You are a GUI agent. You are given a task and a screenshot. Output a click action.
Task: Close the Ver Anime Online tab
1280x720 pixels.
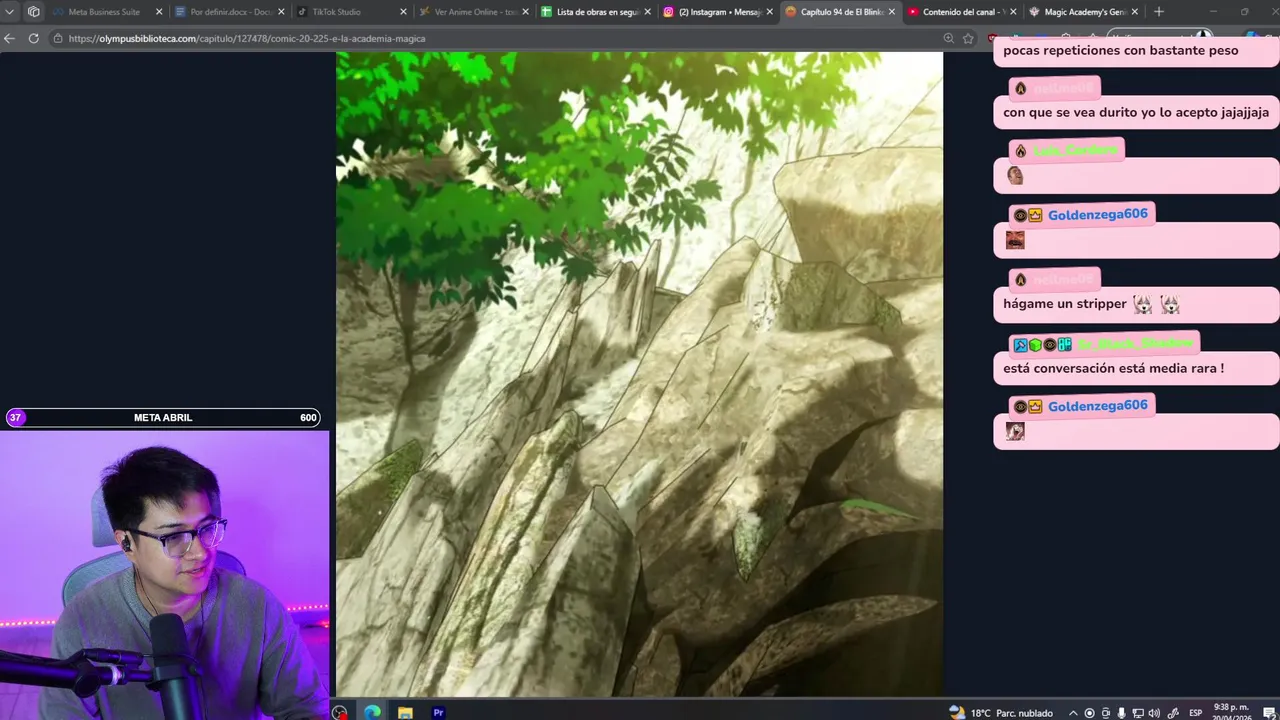pyautogui.click(x=525, y=12)
